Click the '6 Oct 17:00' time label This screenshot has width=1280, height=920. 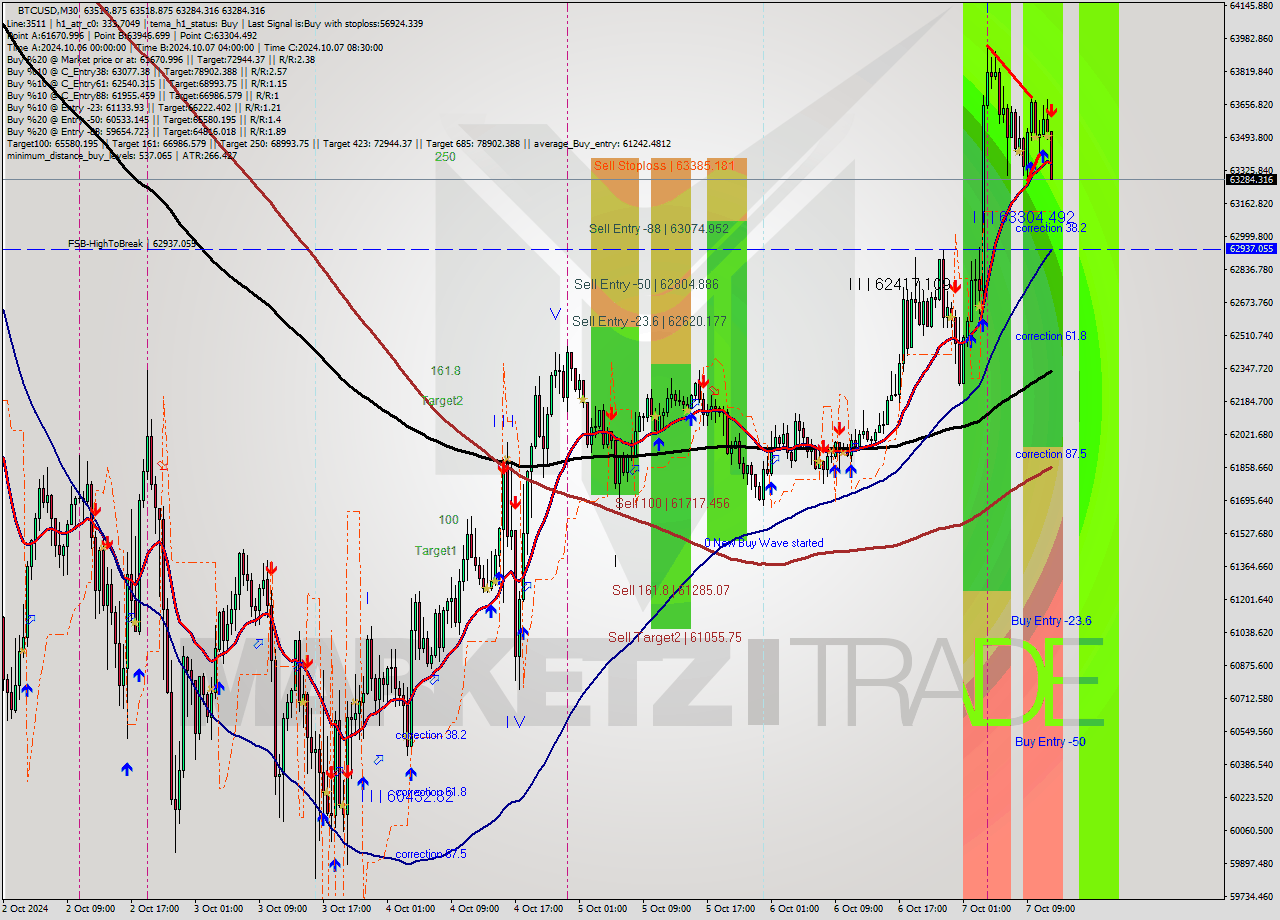(921, 909)
